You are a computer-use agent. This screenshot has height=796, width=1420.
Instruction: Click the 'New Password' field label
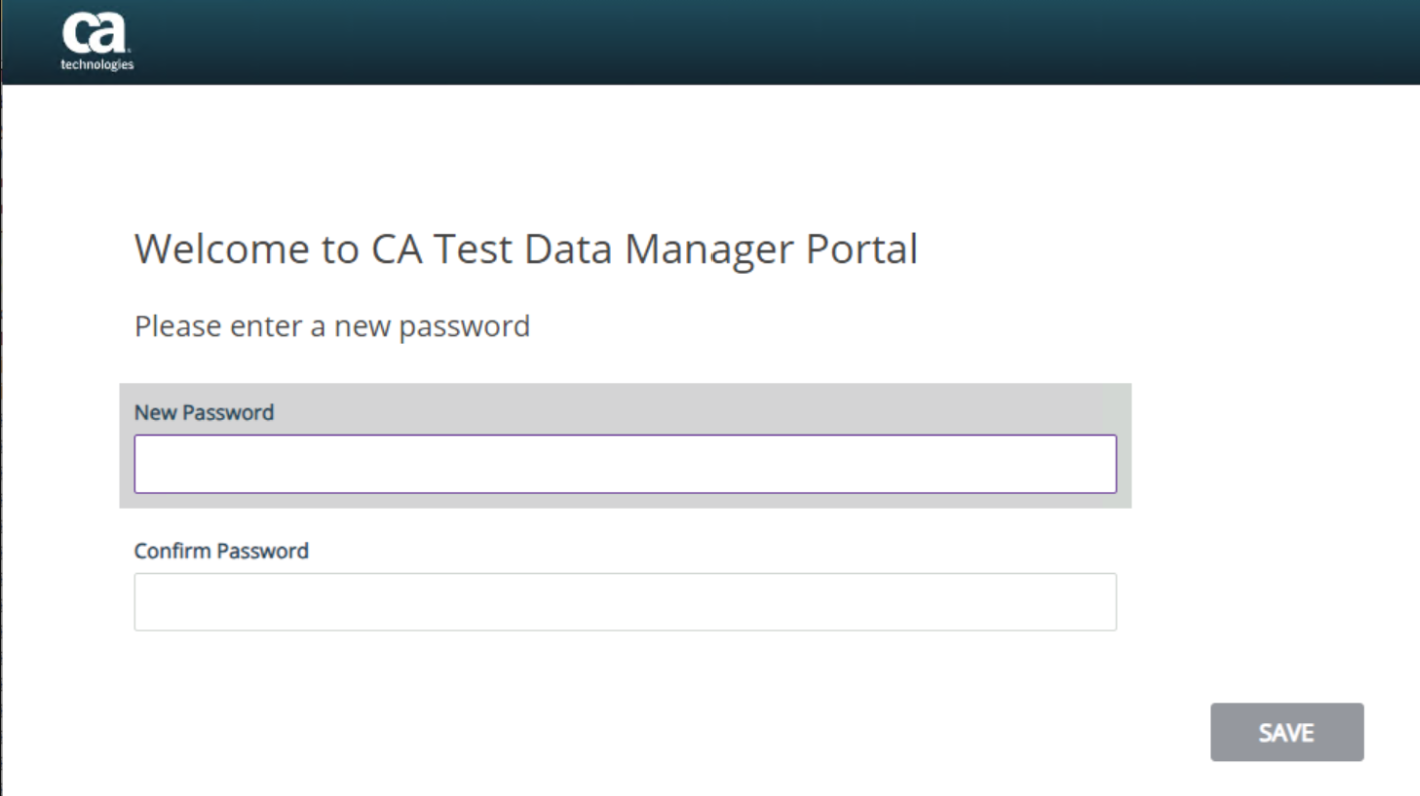[x=204, y=412]
